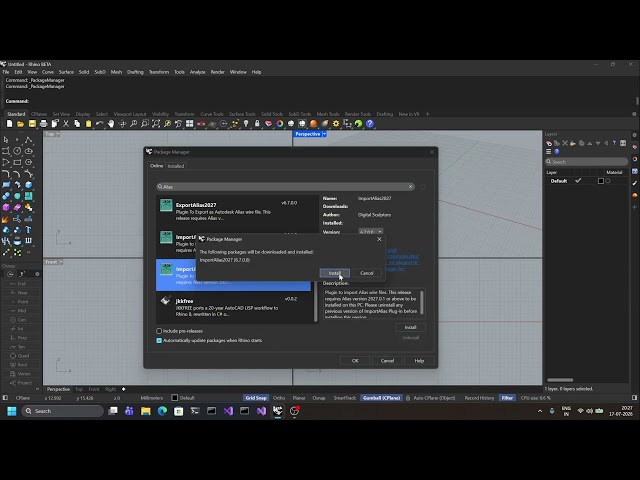Select the Pan hand tool

[x=111, y=124]
